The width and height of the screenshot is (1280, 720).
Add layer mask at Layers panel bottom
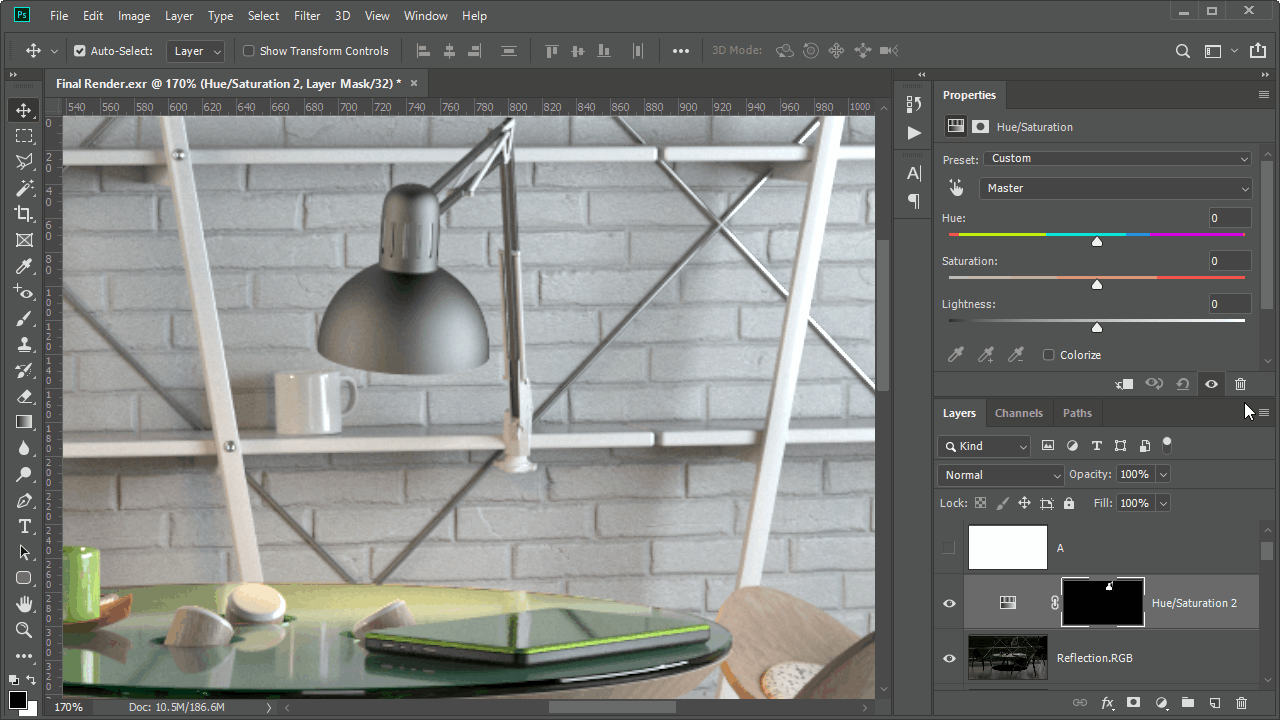(x=1134, y=704)
